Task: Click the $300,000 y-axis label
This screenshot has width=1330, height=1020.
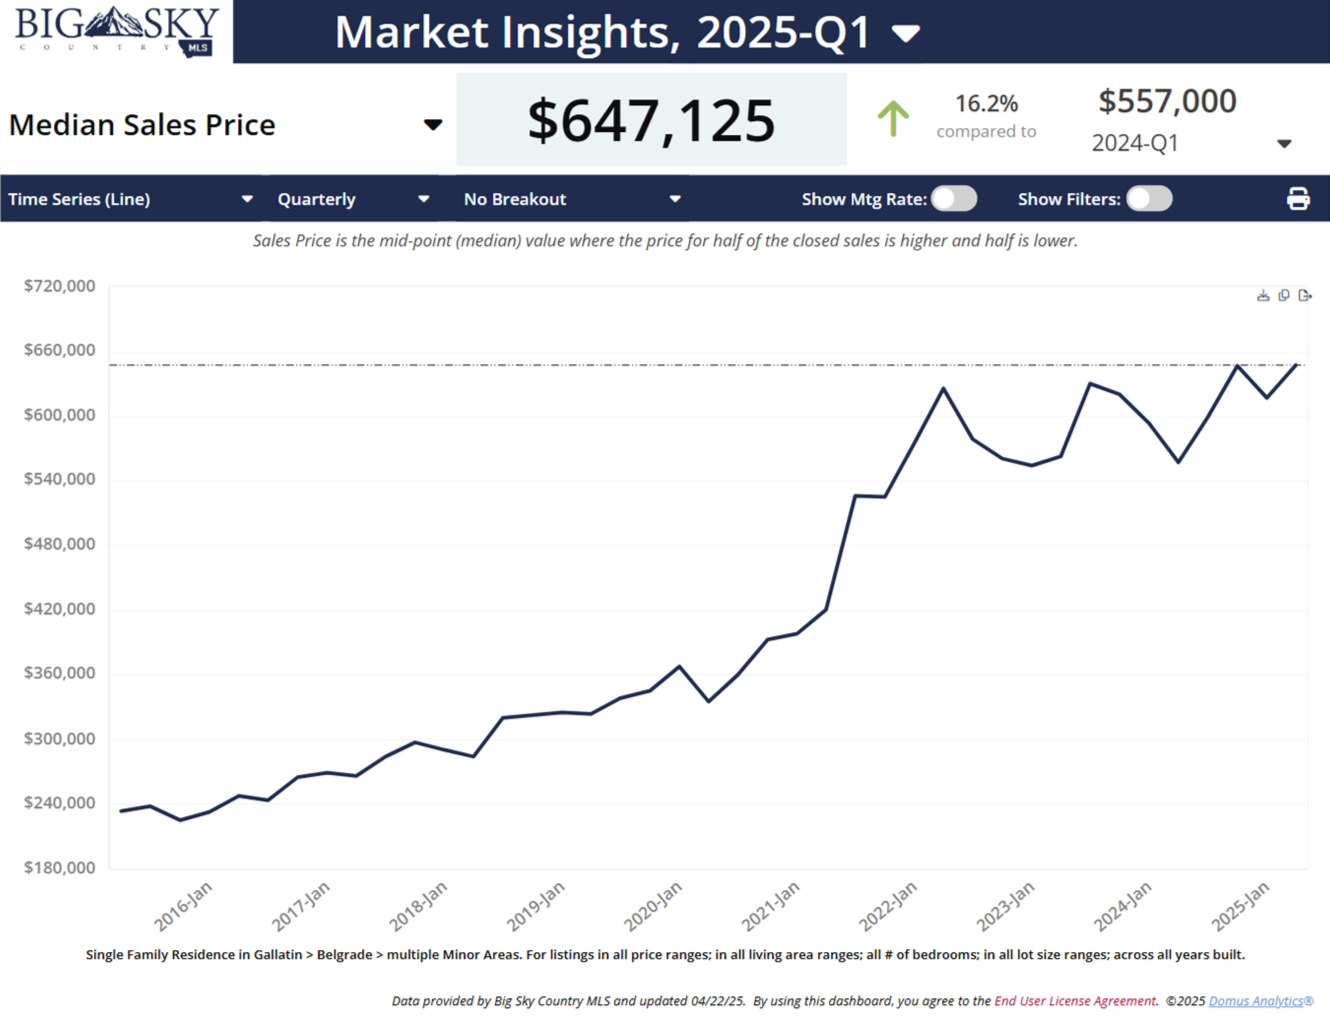Action: 60,739
